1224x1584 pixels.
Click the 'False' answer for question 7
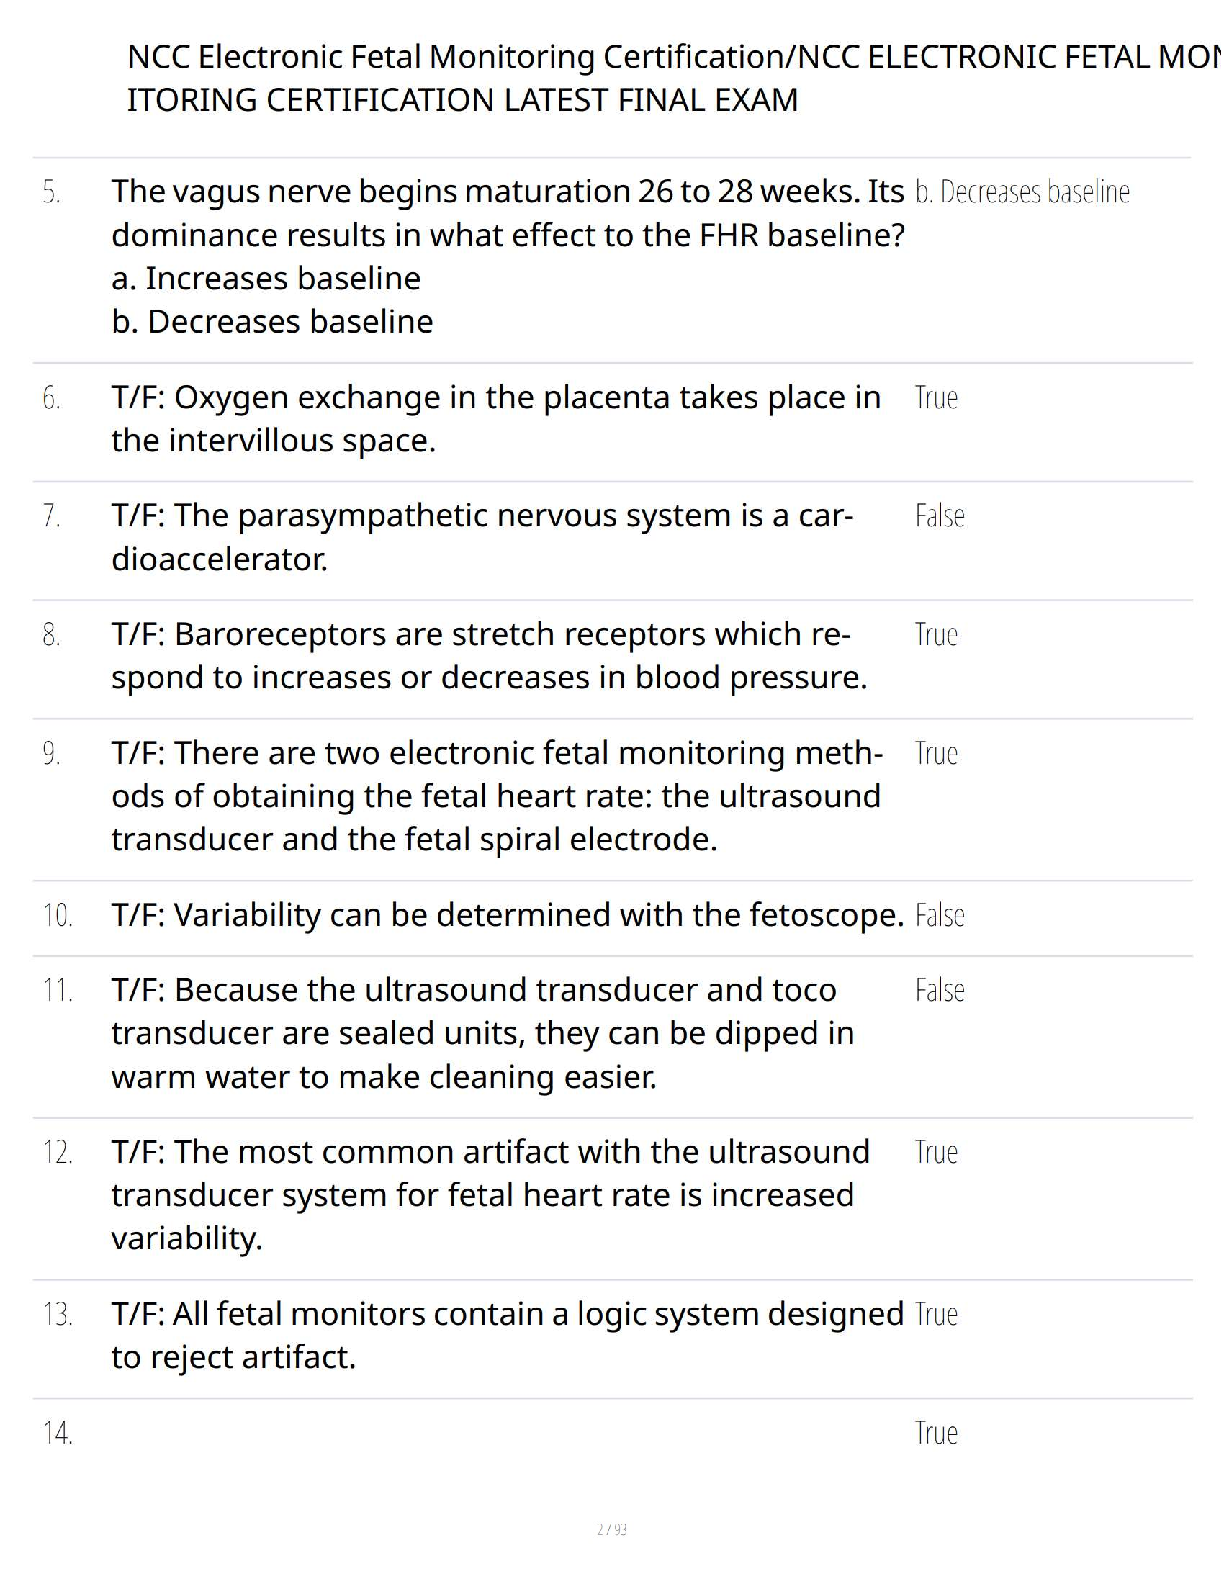[x=939, y=516]
